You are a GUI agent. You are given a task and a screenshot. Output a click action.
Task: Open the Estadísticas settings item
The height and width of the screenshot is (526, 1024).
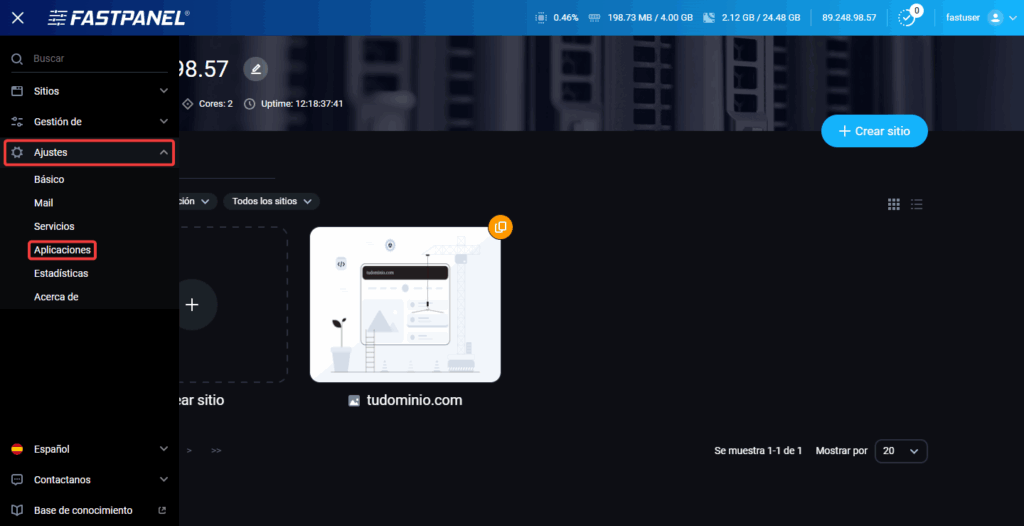tap(61, 273)
